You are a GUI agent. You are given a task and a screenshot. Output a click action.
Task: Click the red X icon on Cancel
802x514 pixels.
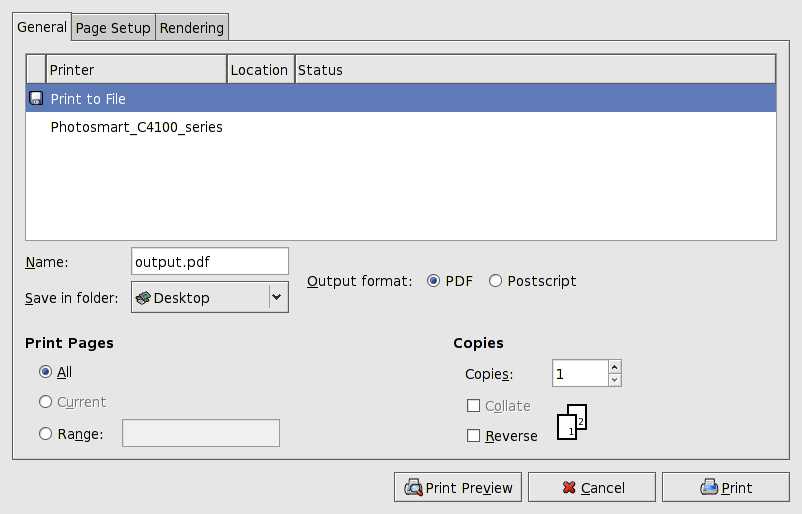point(569,488)
